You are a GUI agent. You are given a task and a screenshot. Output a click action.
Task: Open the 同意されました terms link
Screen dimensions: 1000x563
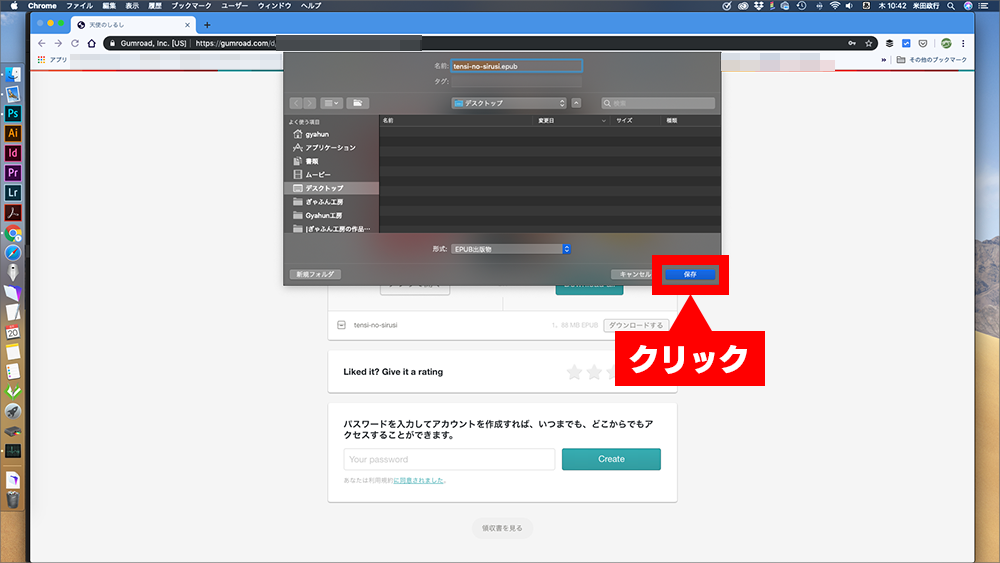[418, 481]
